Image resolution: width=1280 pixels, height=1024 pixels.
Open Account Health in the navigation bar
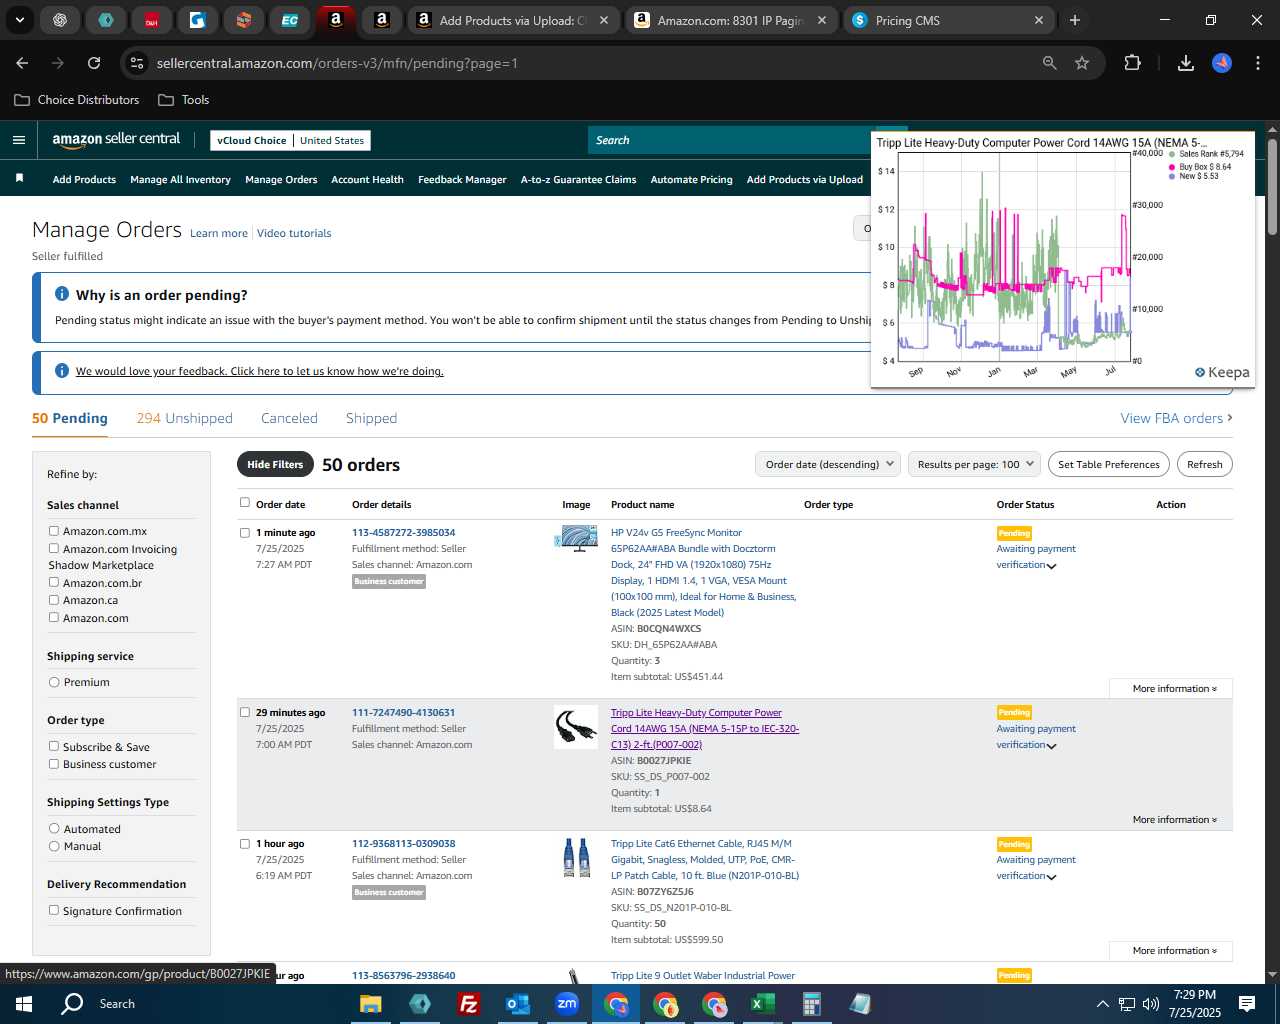367,179
